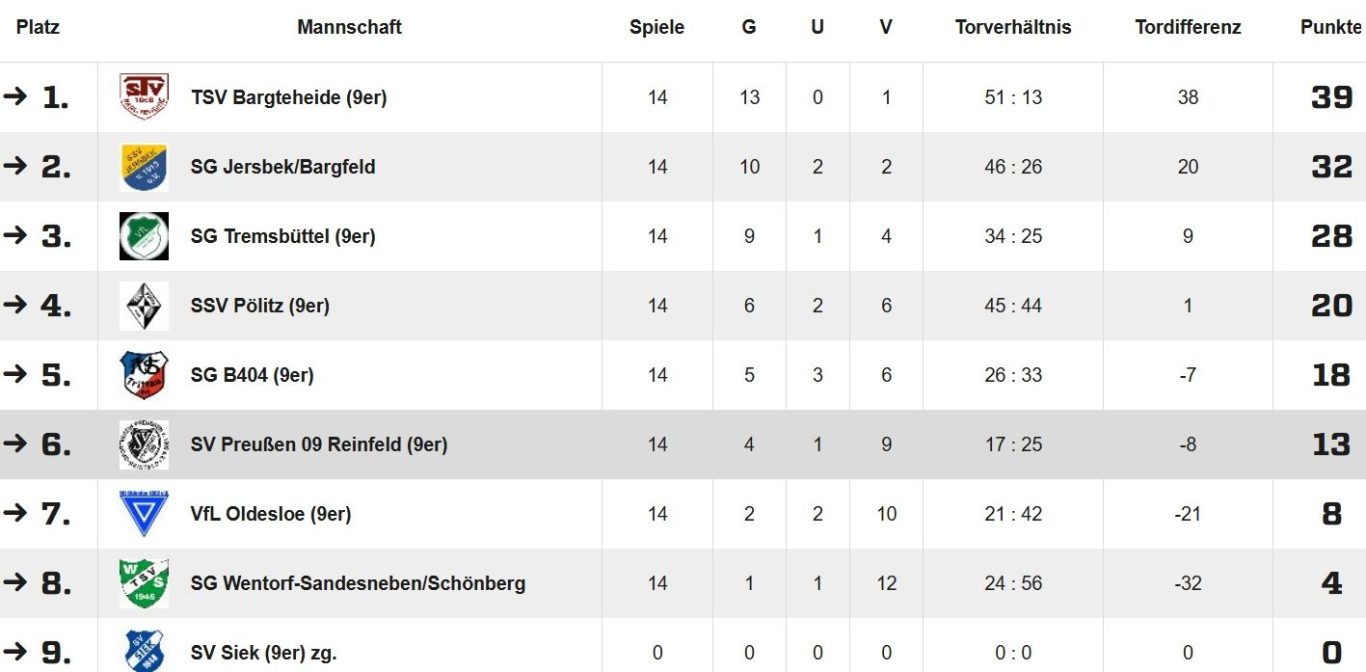The image size is (1366, 672).
Task: Click the trend arrow beside rank 1
Action: click(x=15, y=96)
